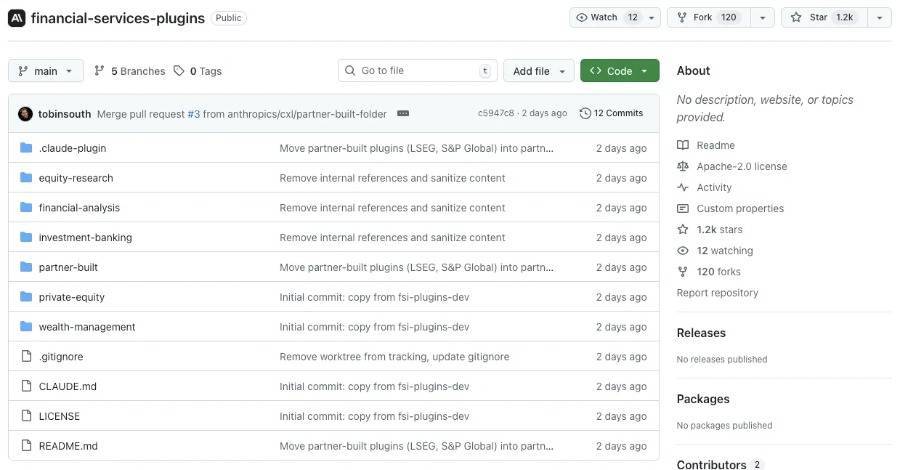Screen dimensions: 900x470
Task: Toggle Watch on this repository
Action: pos(606,18)
